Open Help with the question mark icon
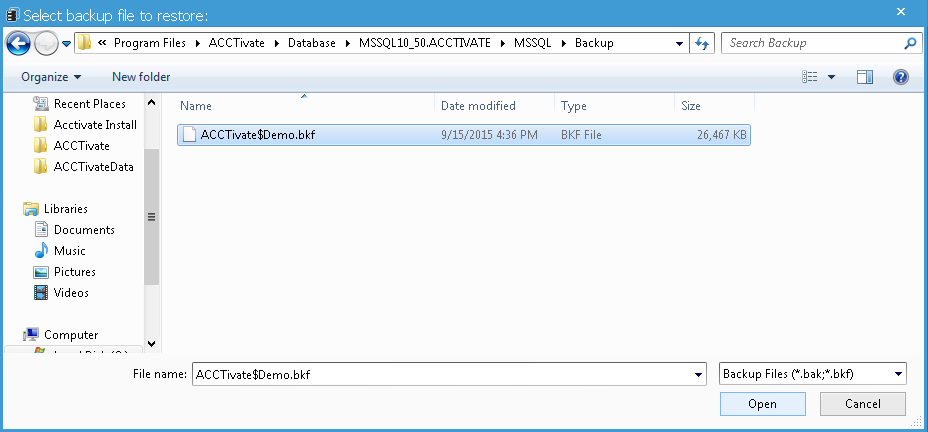Image resolution: width=928 pixels, height=432 pixels. [900, 77]
